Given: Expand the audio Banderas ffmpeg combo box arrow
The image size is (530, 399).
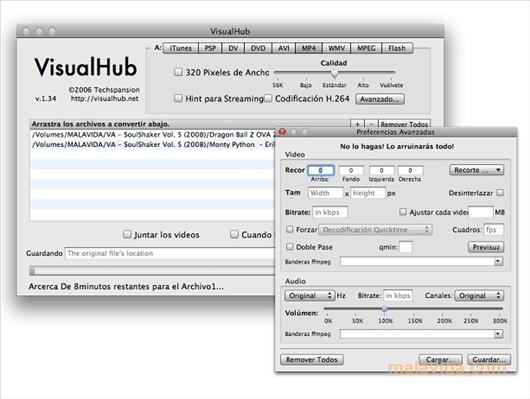Looking at the screenshot, I should coord(498,334).
